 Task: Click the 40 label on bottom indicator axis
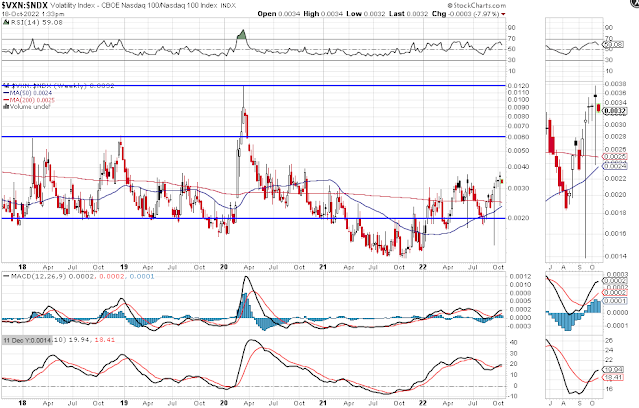pos(514,343)
